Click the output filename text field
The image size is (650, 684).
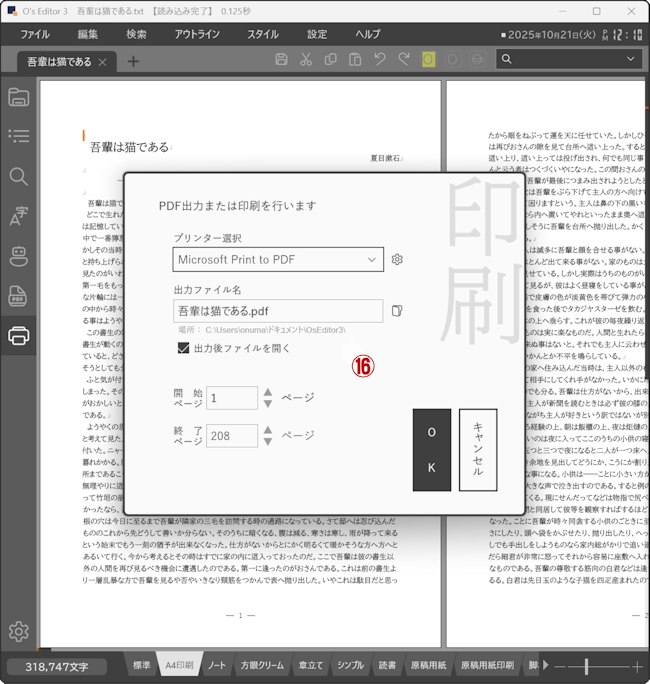point(276,311)
